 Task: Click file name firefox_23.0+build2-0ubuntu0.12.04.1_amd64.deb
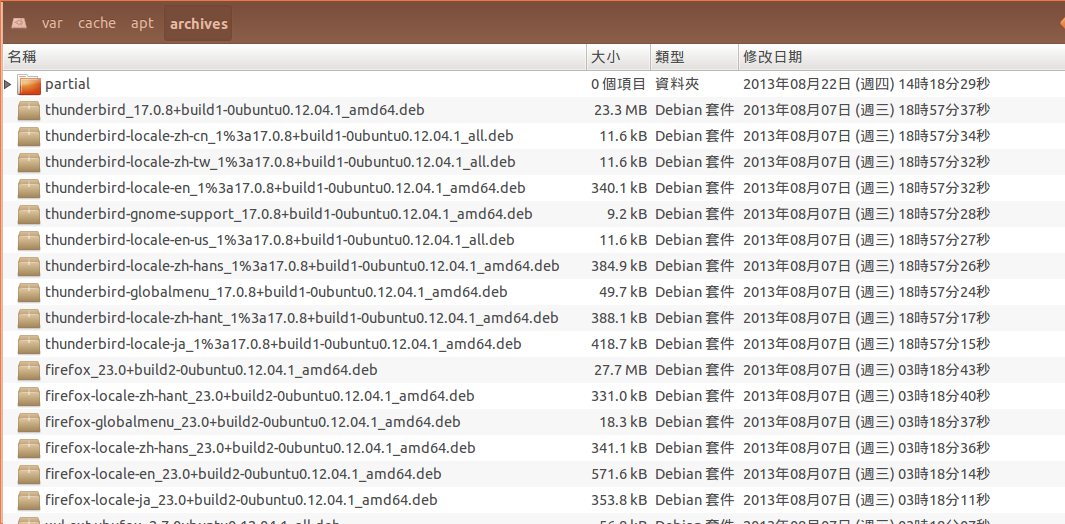click(211, 370)
